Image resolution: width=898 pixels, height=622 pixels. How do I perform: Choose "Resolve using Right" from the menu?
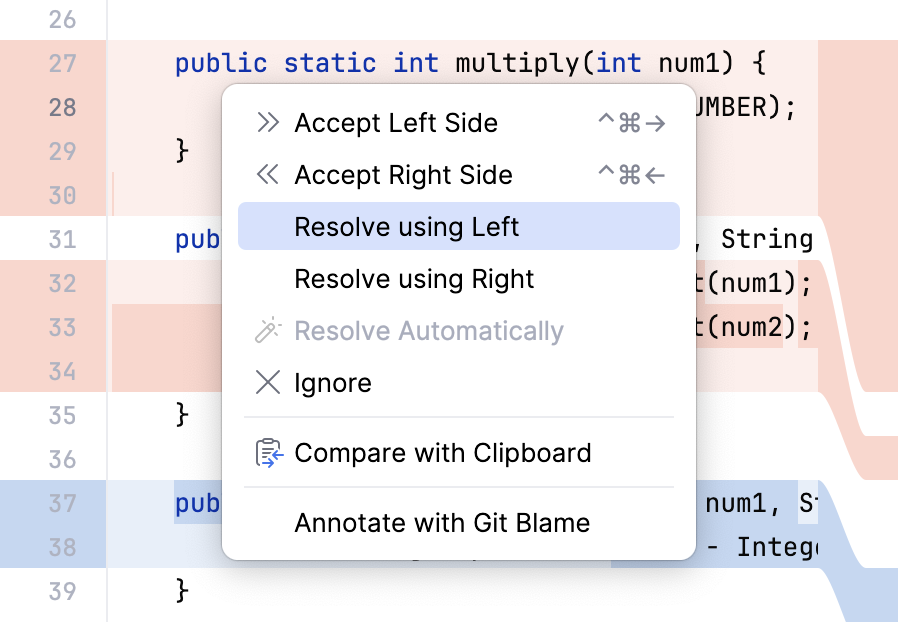click(412, 279)
